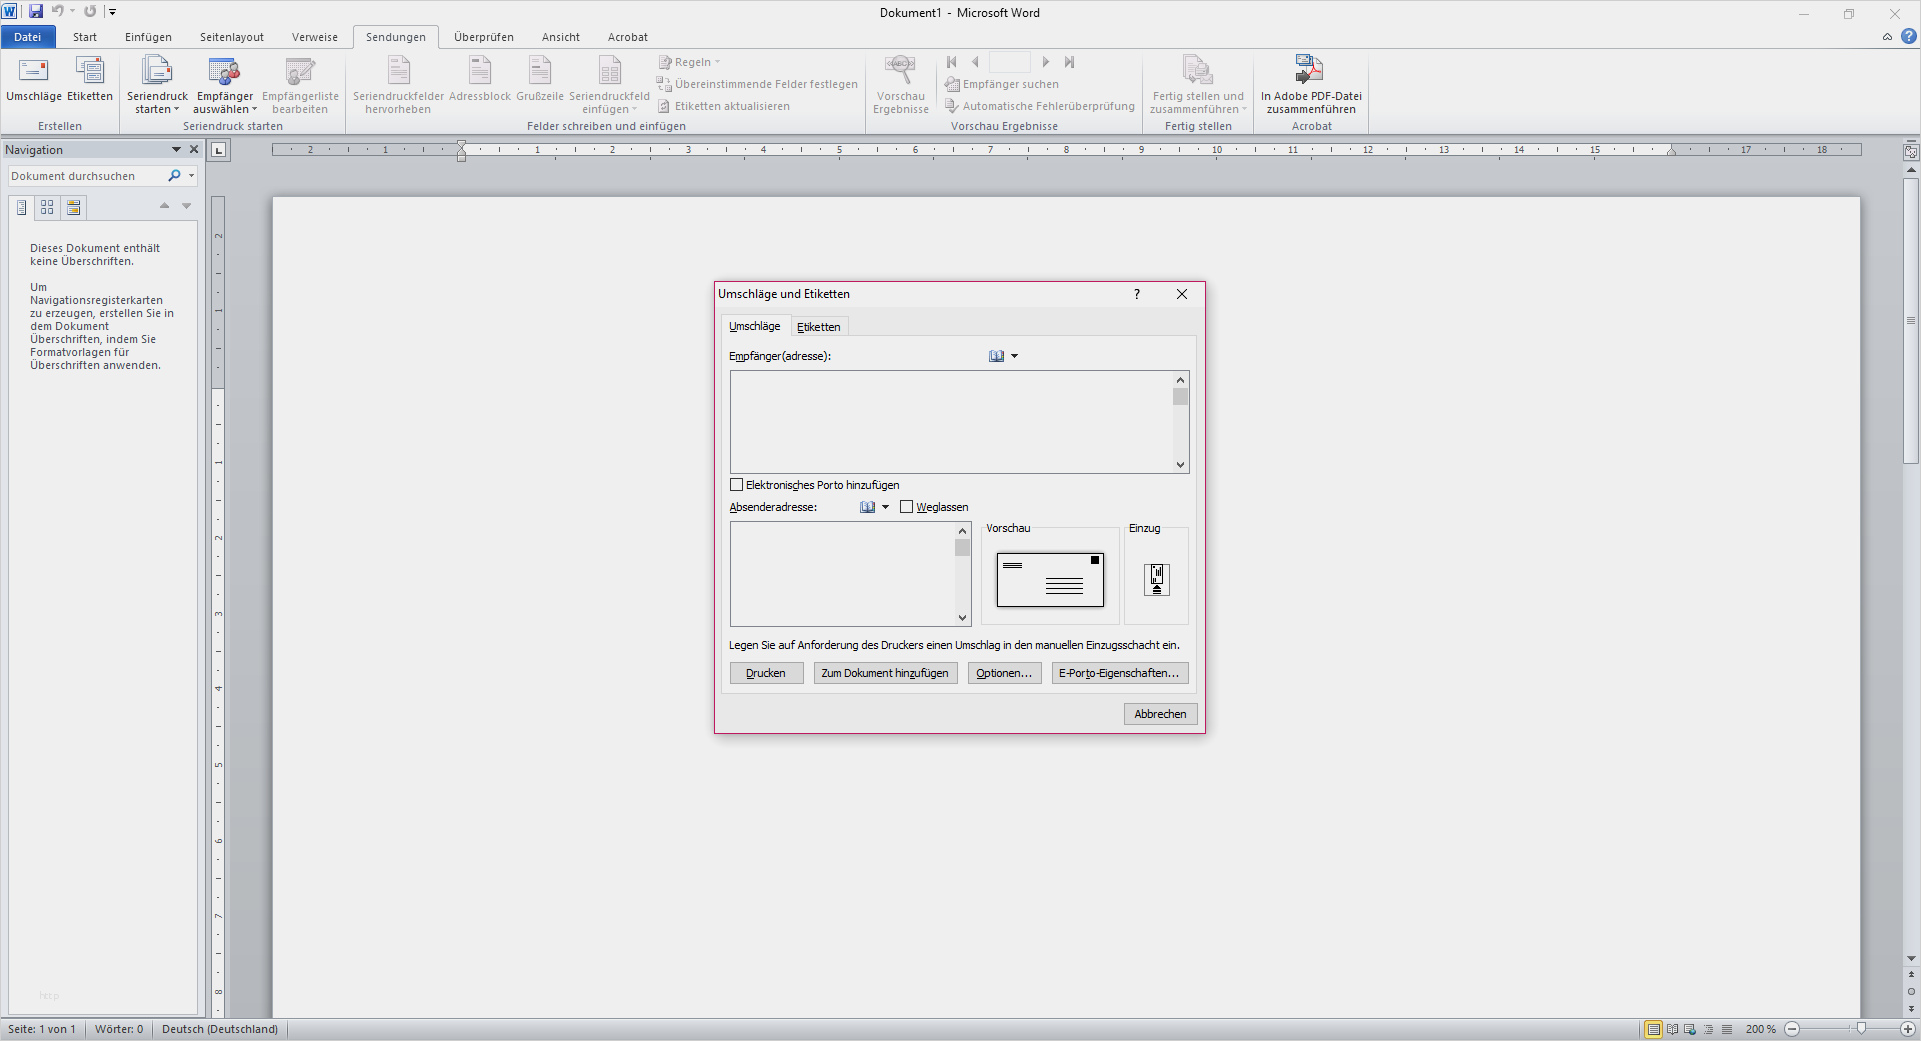
Task: Click the search magnifier in Navigation pane
Action: coord(175,176)
